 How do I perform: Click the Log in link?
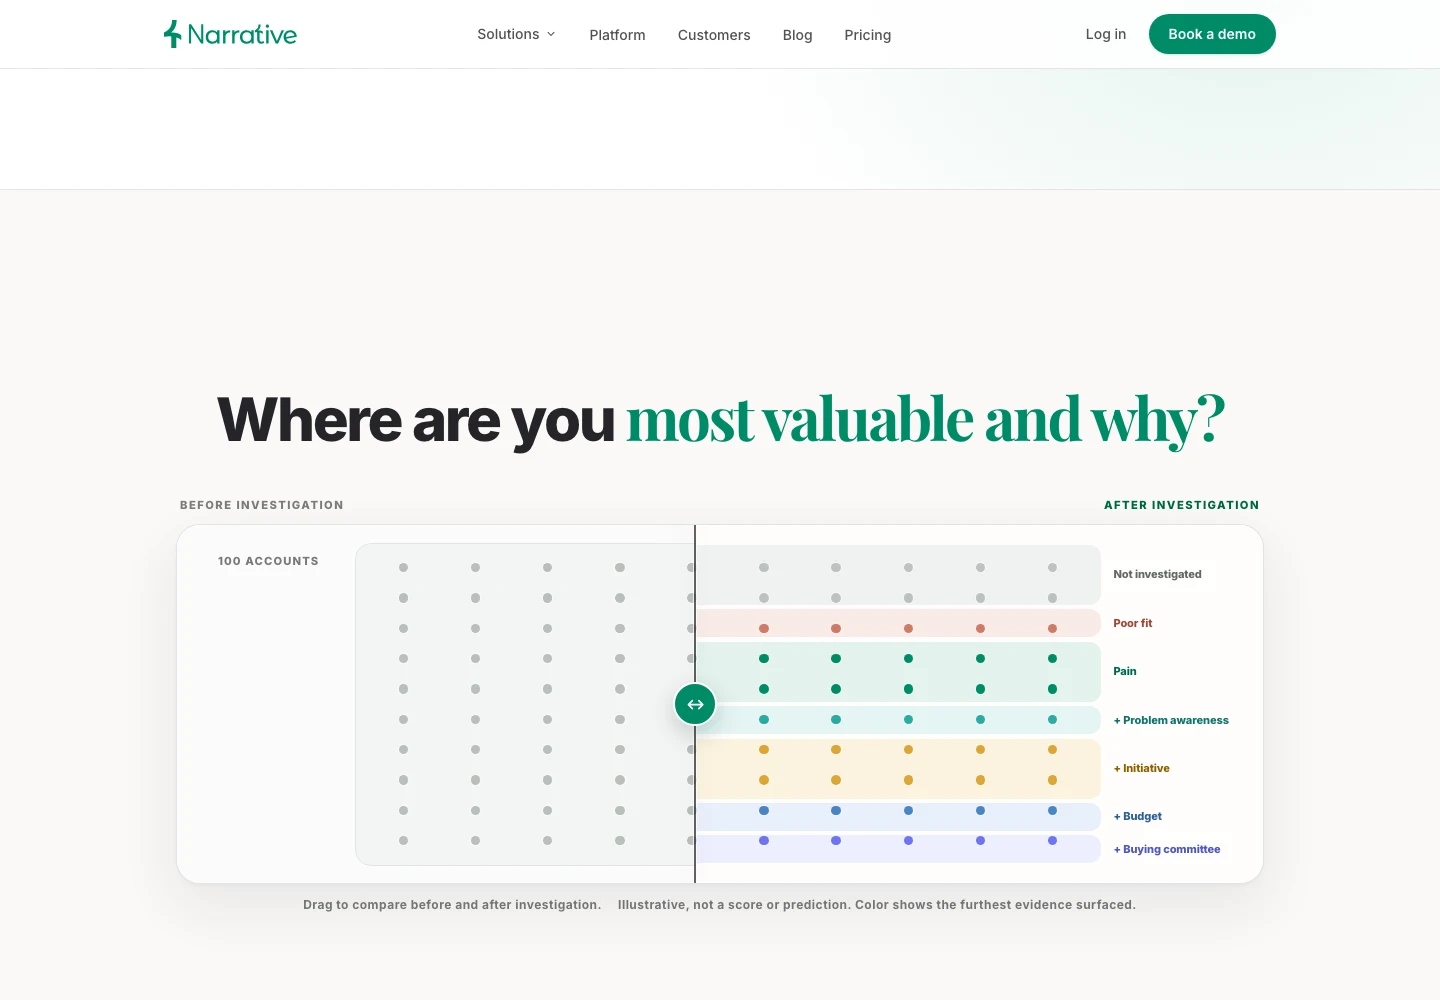click(x=1106, y=34)
